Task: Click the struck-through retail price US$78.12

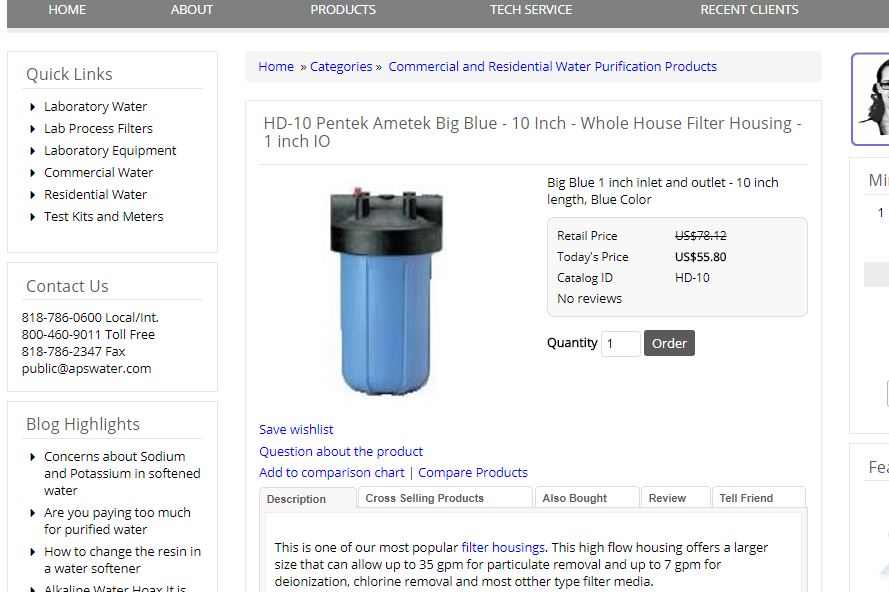Action: (x=700, y=236)
